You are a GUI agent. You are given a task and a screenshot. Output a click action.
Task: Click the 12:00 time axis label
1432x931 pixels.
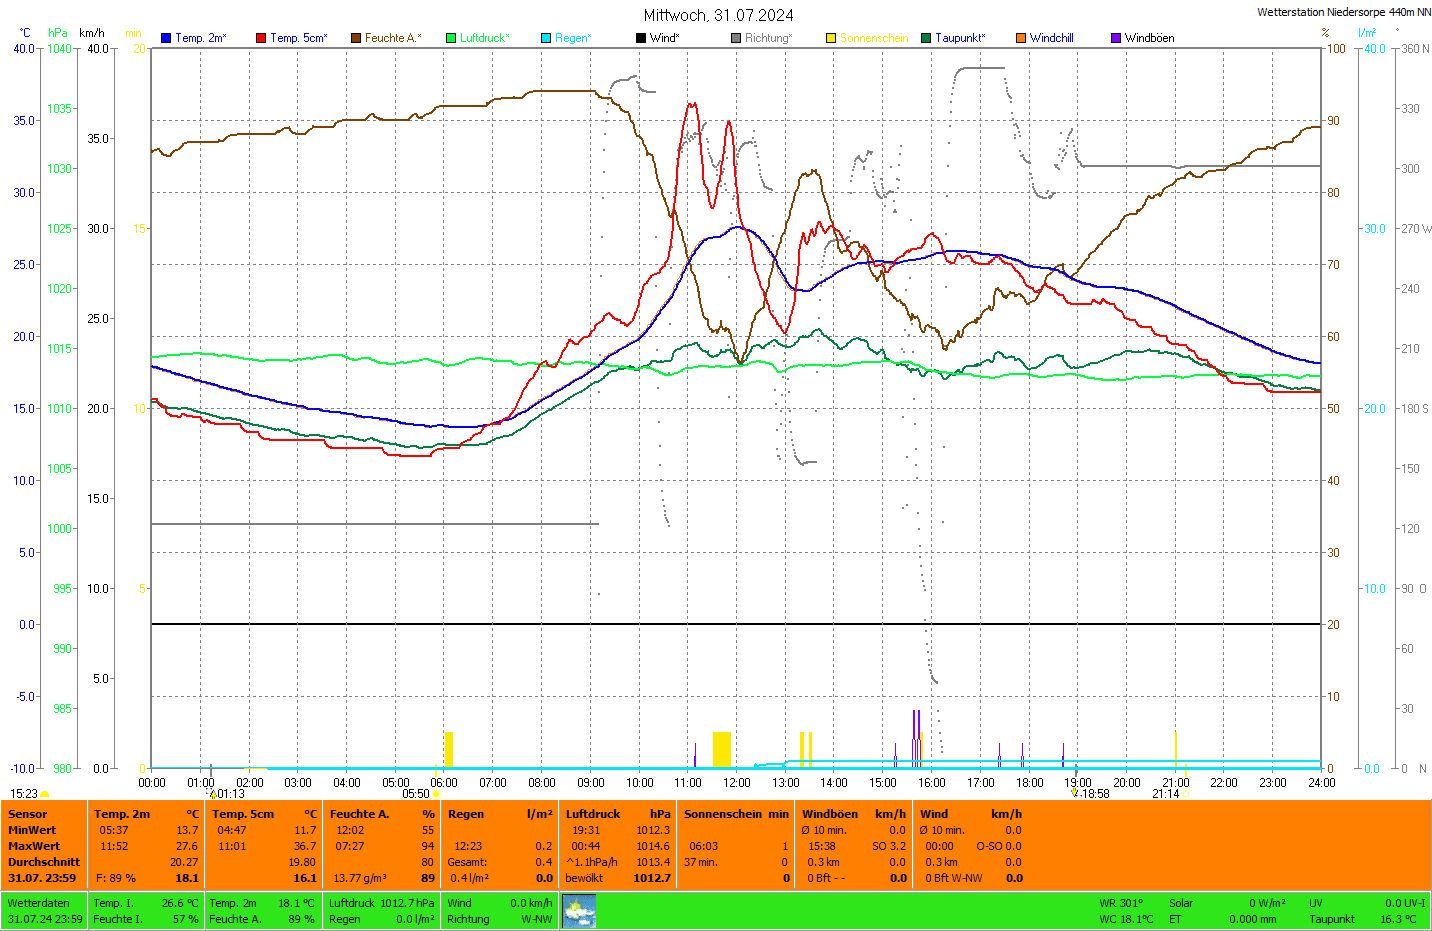coord(737,783)
